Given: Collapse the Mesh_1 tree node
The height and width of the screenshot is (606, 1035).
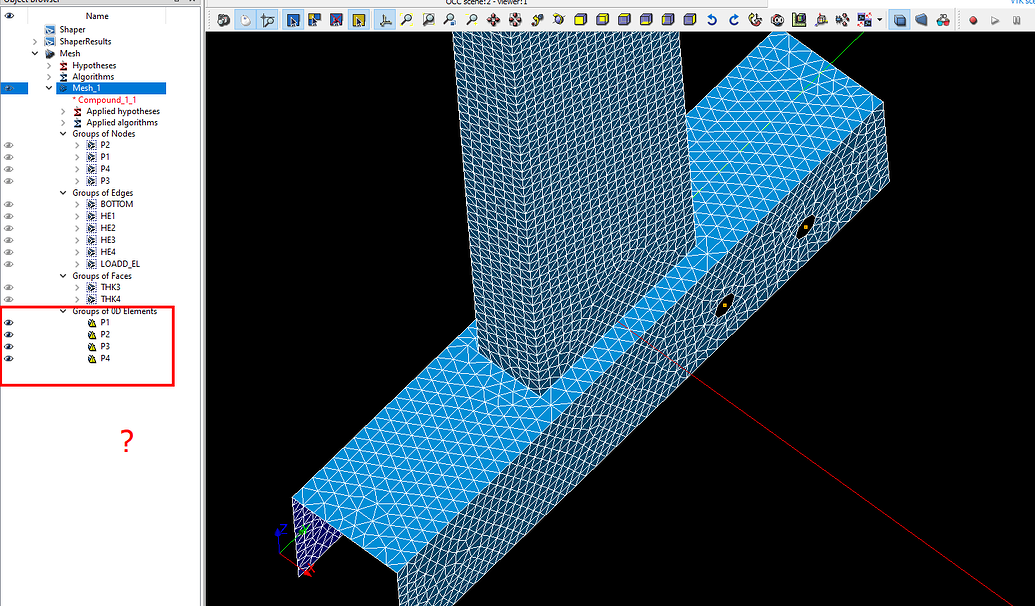Looking at the screenshot, I should tap(49, 88).
